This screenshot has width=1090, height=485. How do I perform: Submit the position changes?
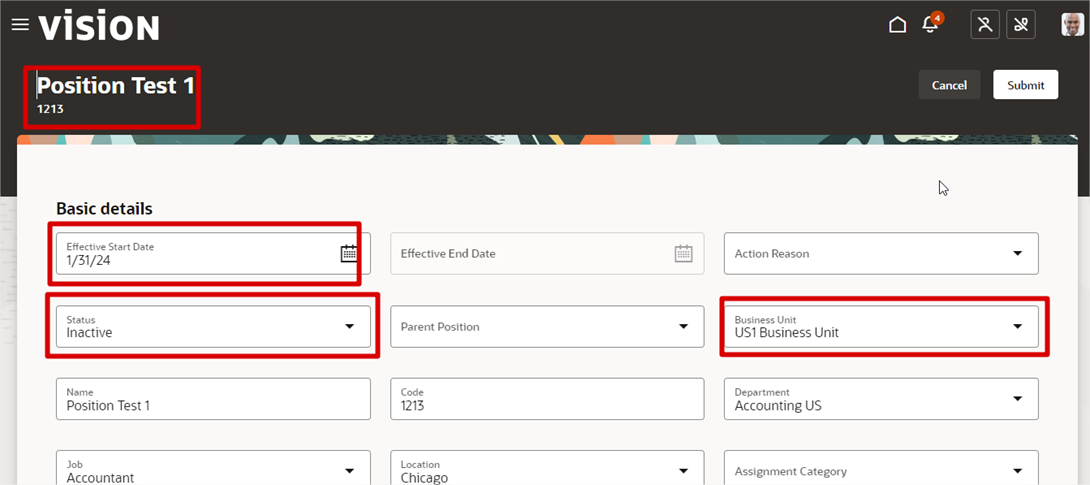pos(1025,85)
